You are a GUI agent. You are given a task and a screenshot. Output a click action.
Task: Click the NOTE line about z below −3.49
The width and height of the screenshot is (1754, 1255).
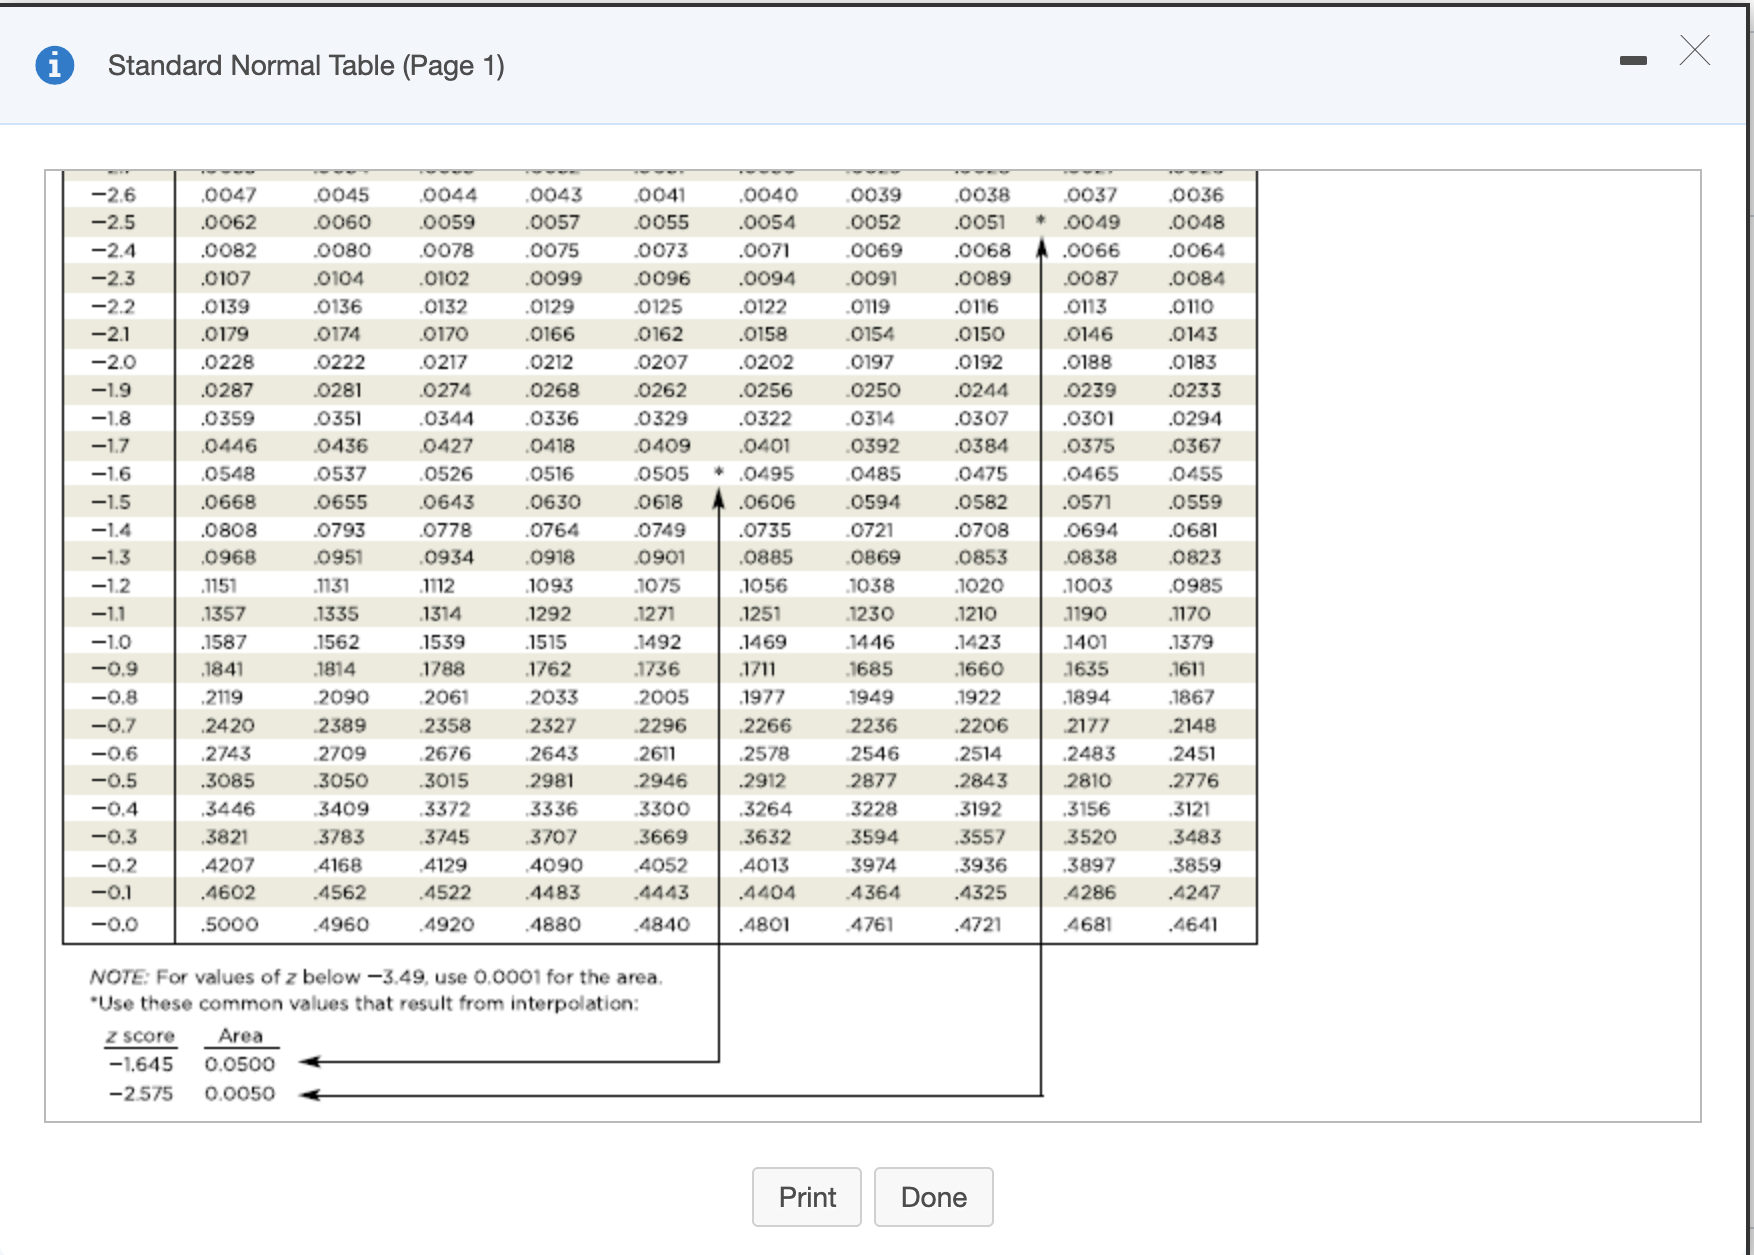pyautogui.click(x=376, y=977)
